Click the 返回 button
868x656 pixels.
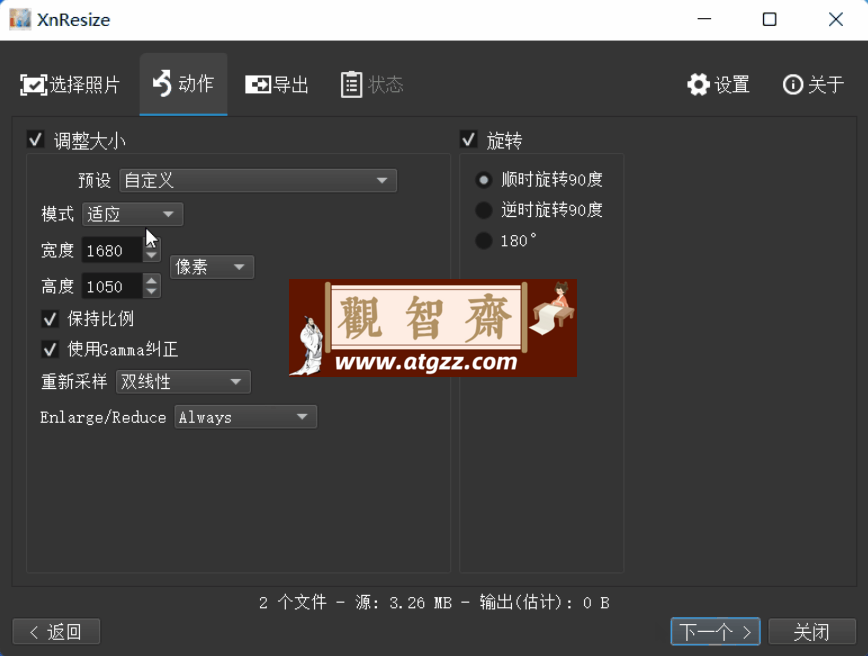(56, 632)
